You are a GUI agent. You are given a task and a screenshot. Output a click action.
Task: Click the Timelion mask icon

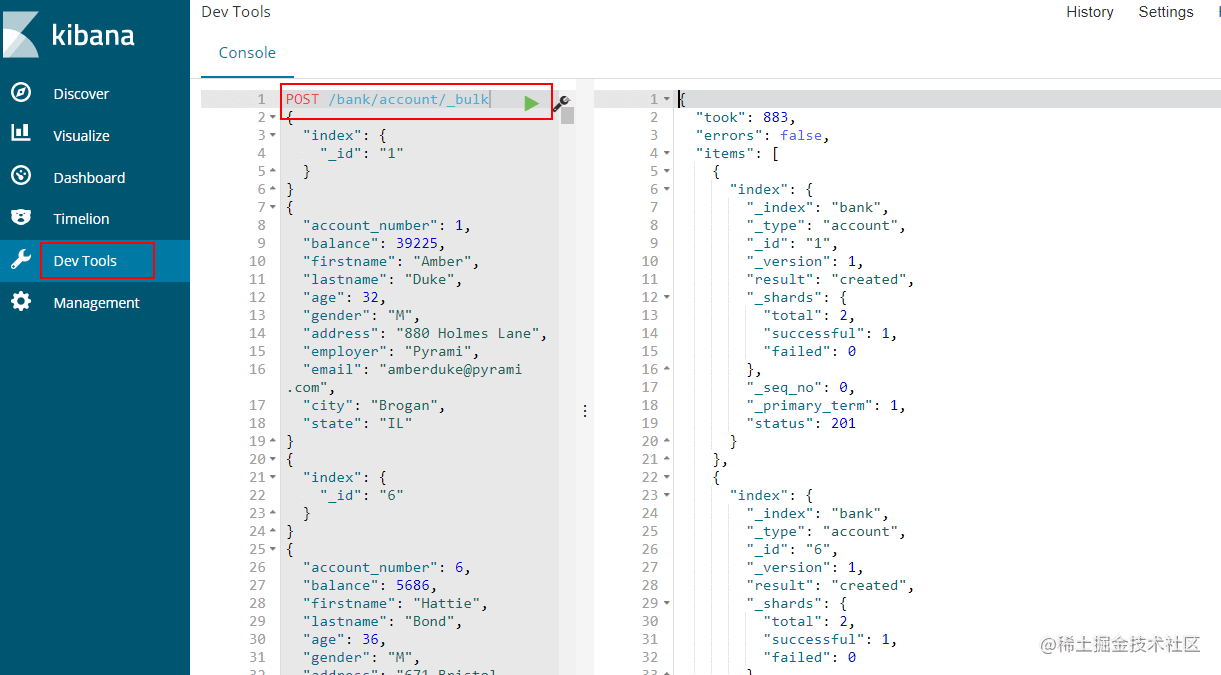[x=21, y=217]
